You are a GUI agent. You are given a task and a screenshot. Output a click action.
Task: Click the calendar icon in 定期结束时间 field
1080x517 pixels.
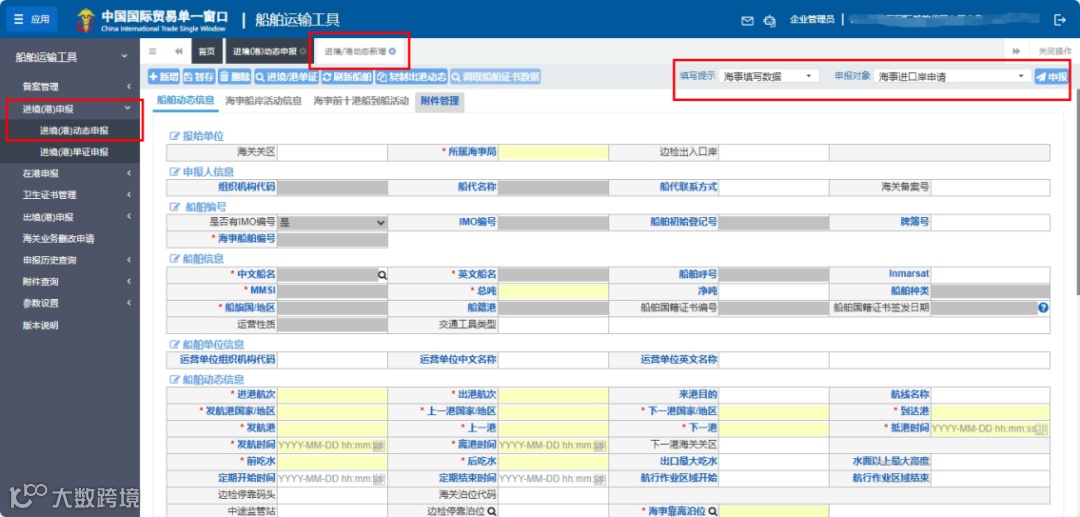tap(601, 477)
